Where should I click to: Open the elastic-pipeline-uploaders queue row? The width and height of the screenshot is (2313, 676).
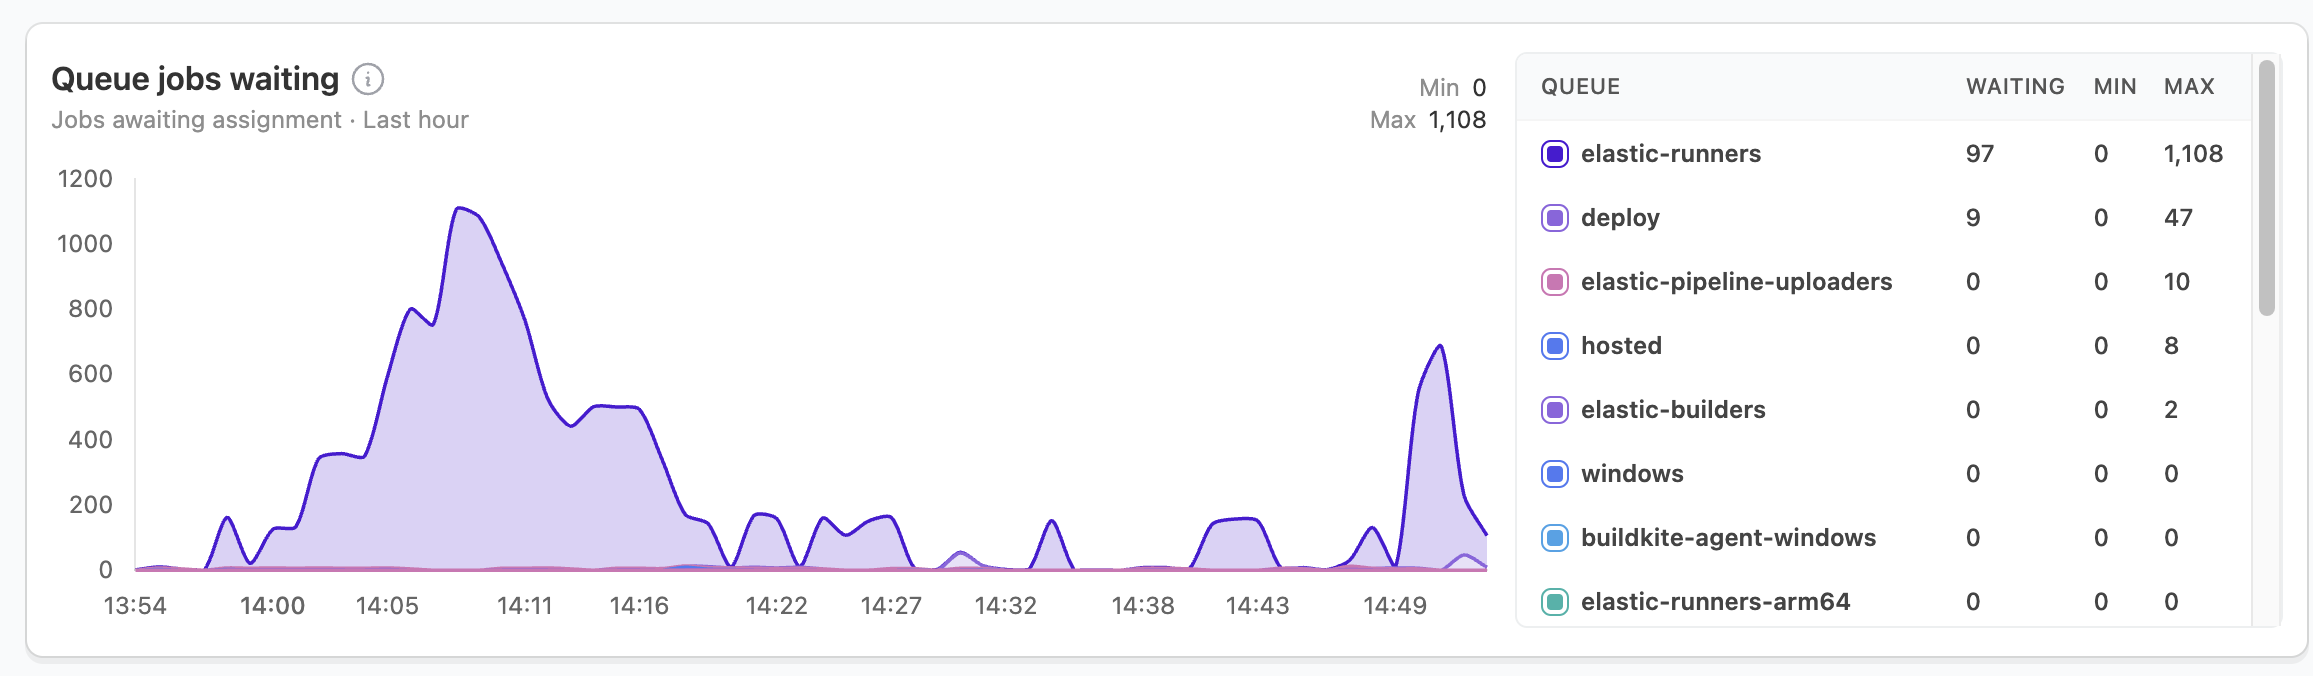1736,282
